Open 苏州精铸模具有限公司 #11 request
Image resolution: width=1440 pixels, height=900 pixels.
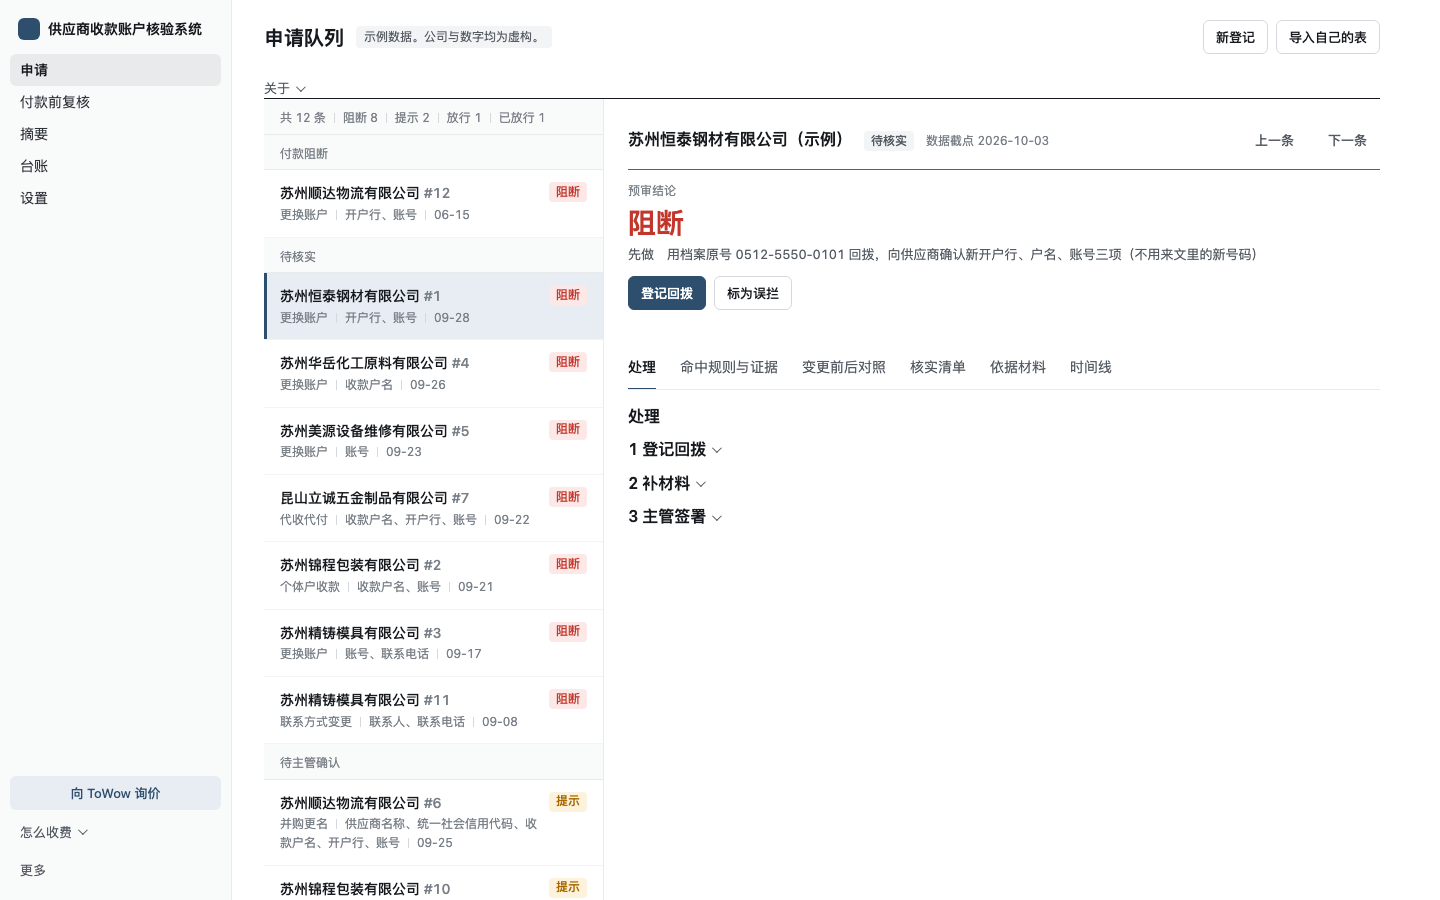[433, 710]
